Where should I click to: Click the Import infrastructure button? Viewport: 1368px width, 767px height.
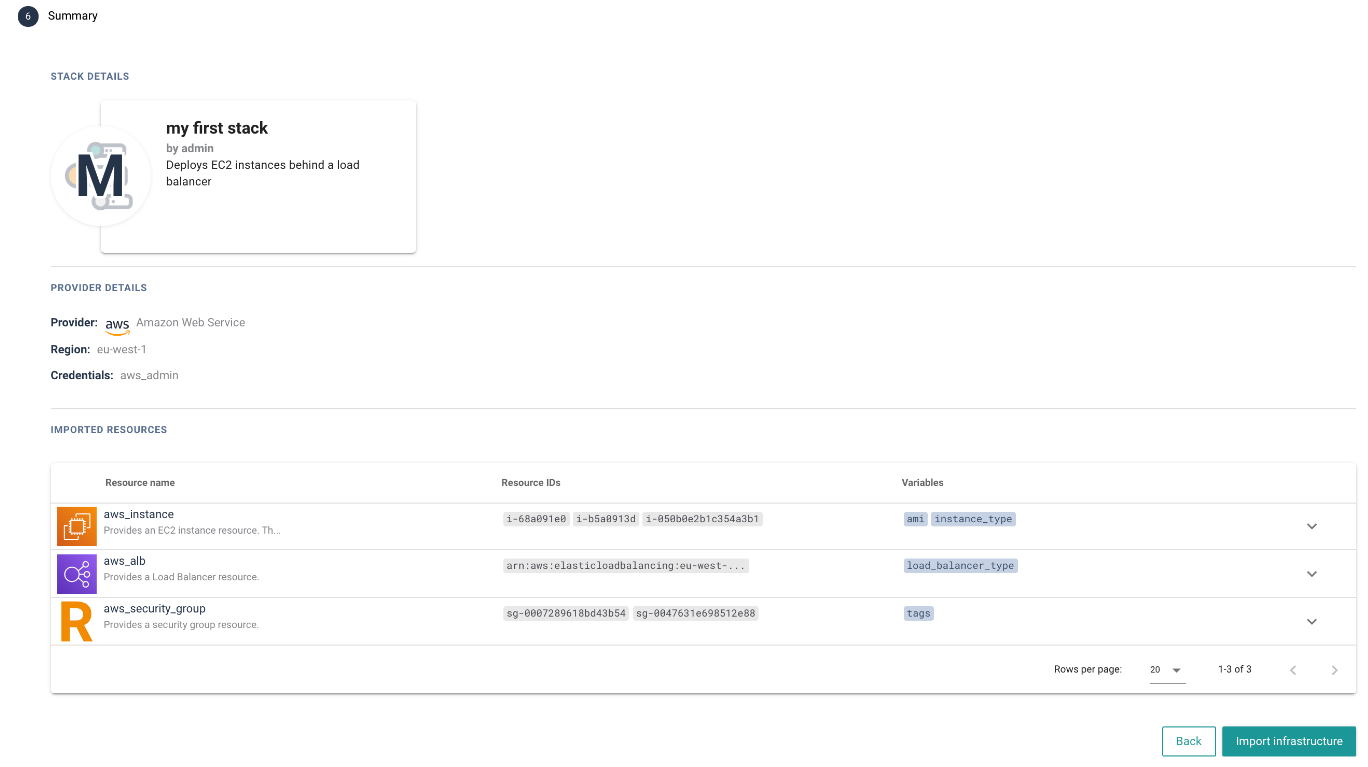coord(1288,741)
